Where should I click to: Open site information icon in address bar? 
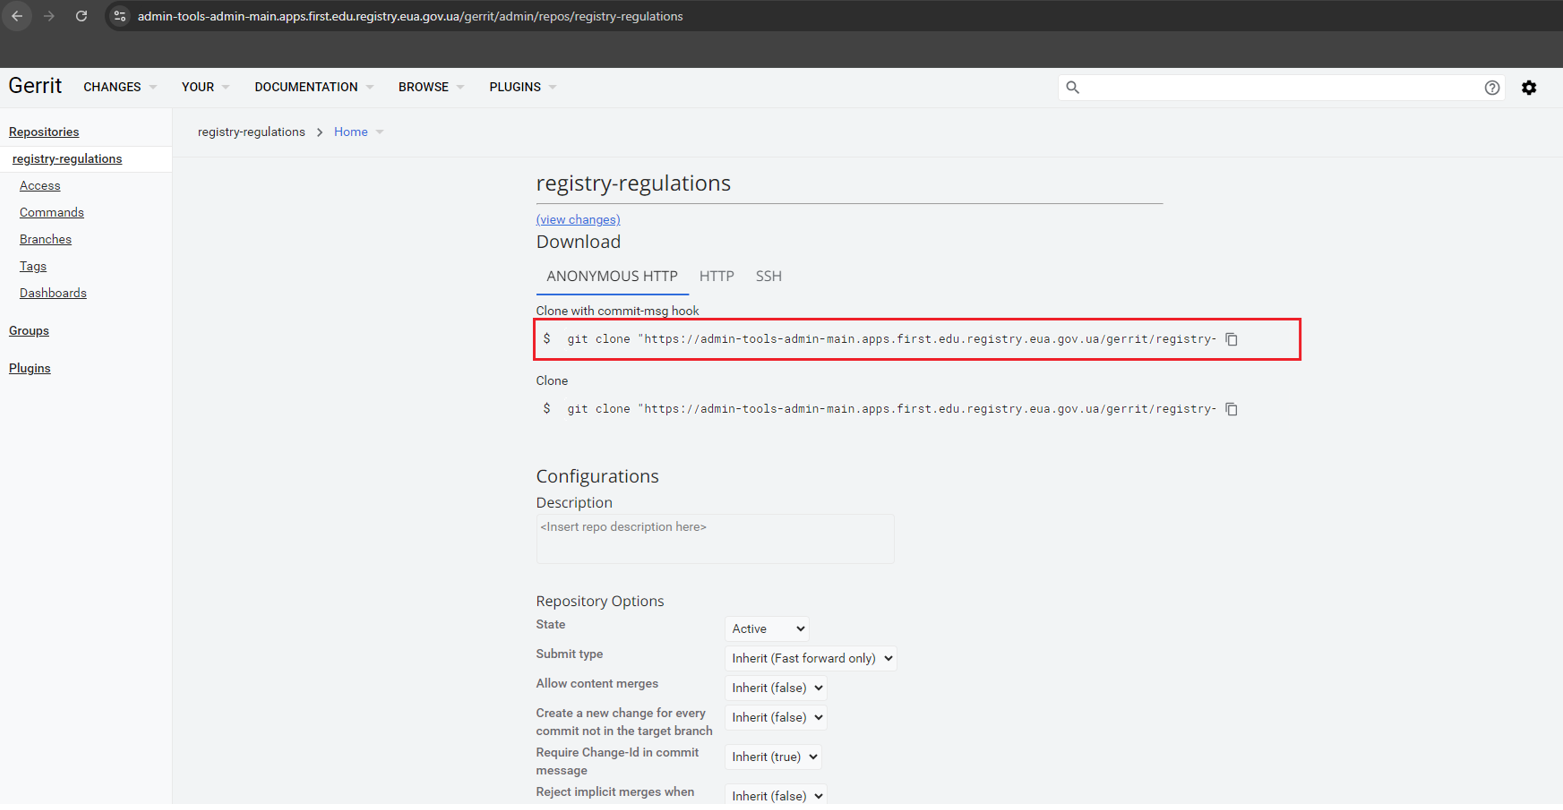pos(120,16)
